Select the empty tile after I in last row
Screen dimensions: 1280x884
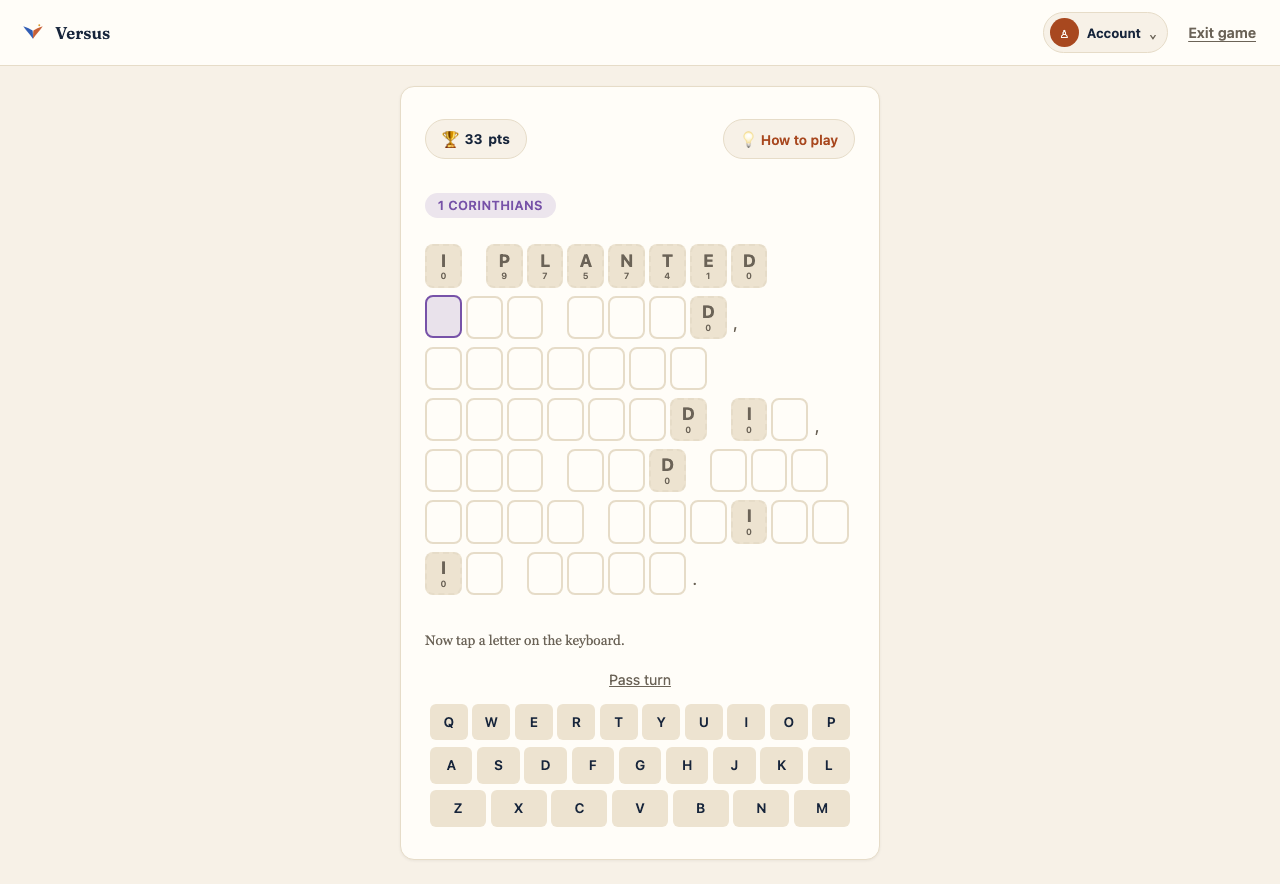485,573
